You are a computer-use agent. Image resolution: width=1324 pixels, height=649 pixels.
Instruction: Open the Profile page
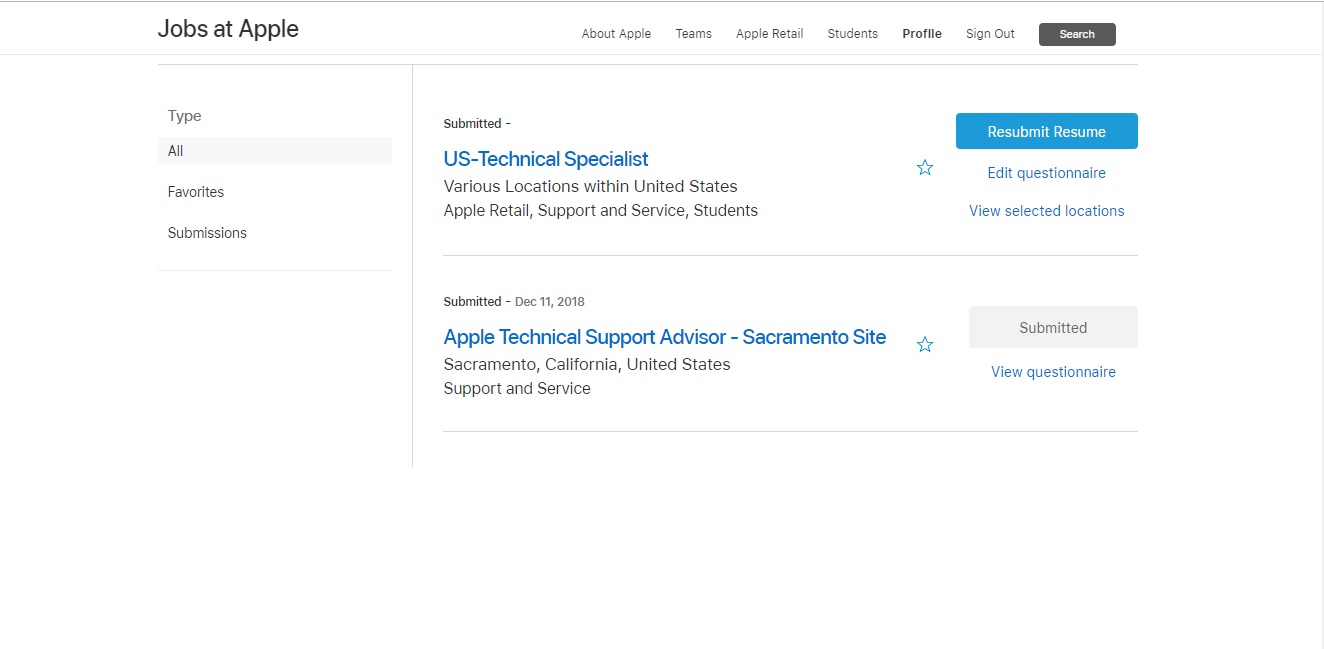tap(921, 34)
